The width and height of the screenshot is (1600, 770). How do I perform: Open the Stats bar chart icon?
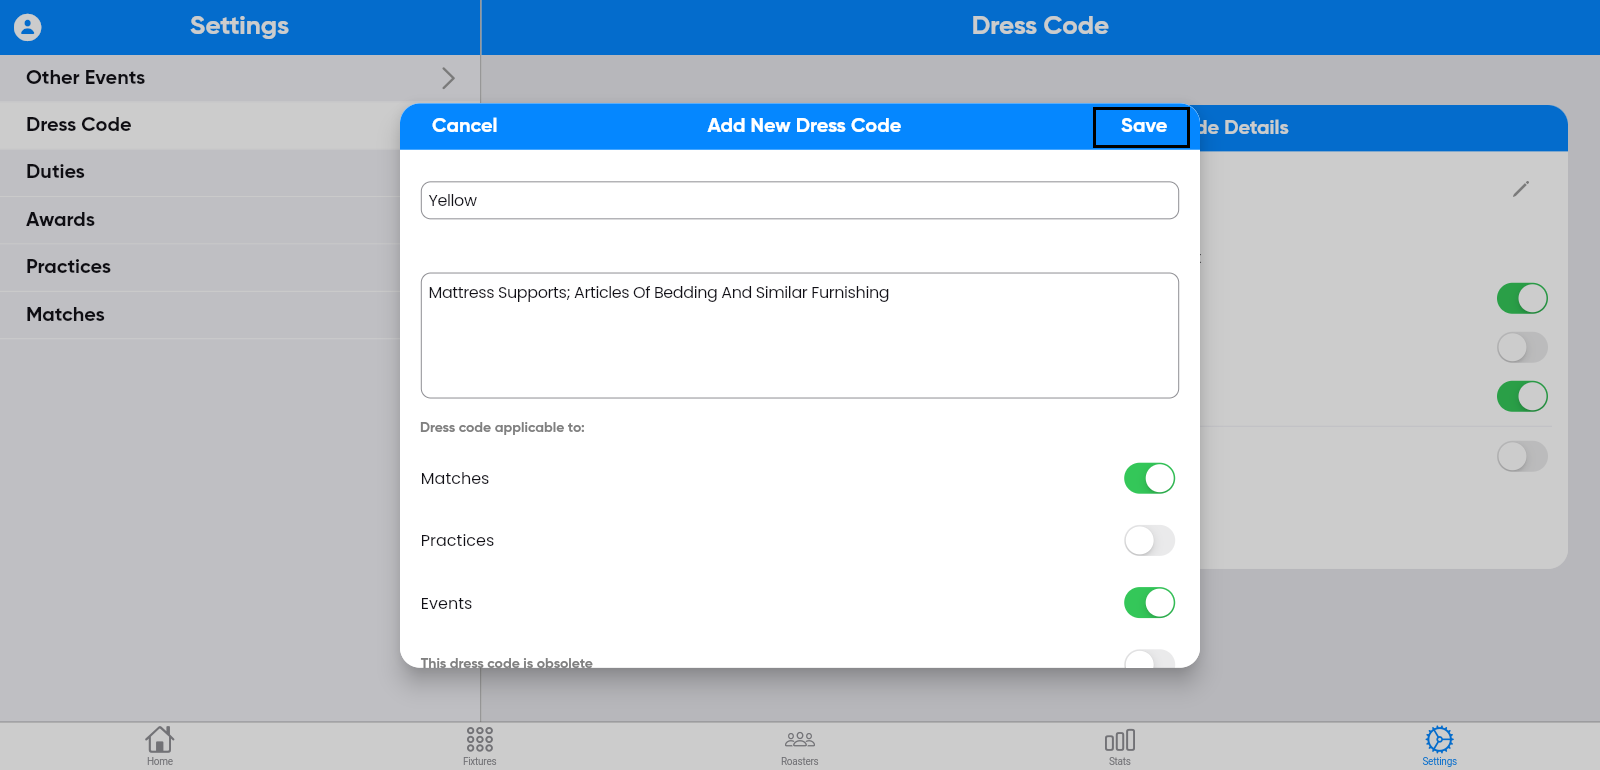tap(1120, 740)
